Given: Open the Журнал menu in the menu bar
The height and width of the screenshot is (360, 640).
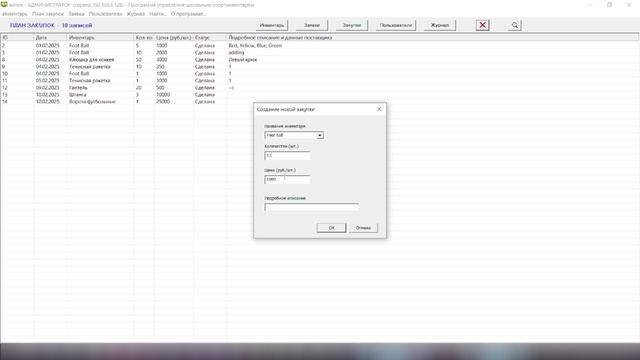Looking at the screenshot, I should point(136,14).
